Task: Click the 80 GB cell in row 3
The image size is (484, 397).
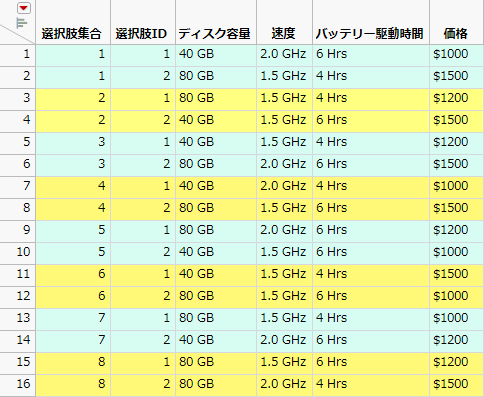Action: pyautogui.click(x=216, y=98)
